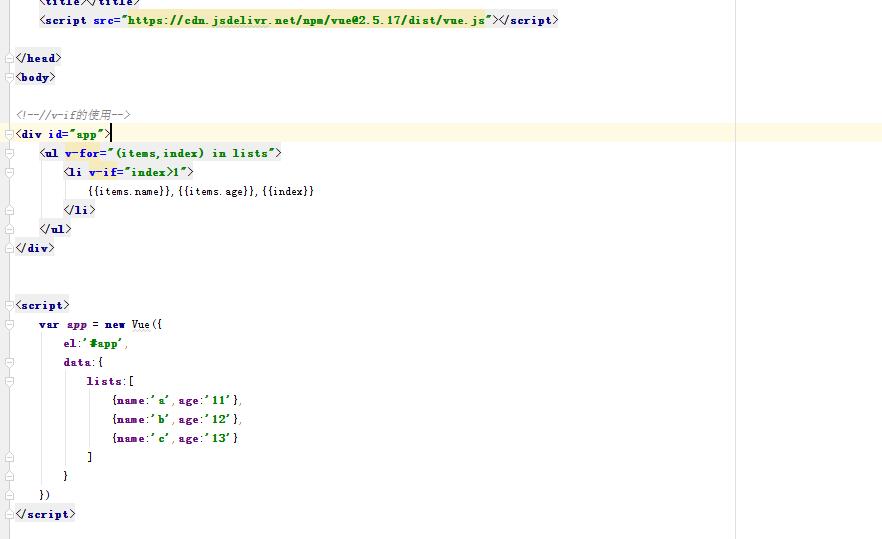Image resolution: width=882 pixels, height=539 pixels.
Task: Click the 'lists' property key
Action: [104, 381]
